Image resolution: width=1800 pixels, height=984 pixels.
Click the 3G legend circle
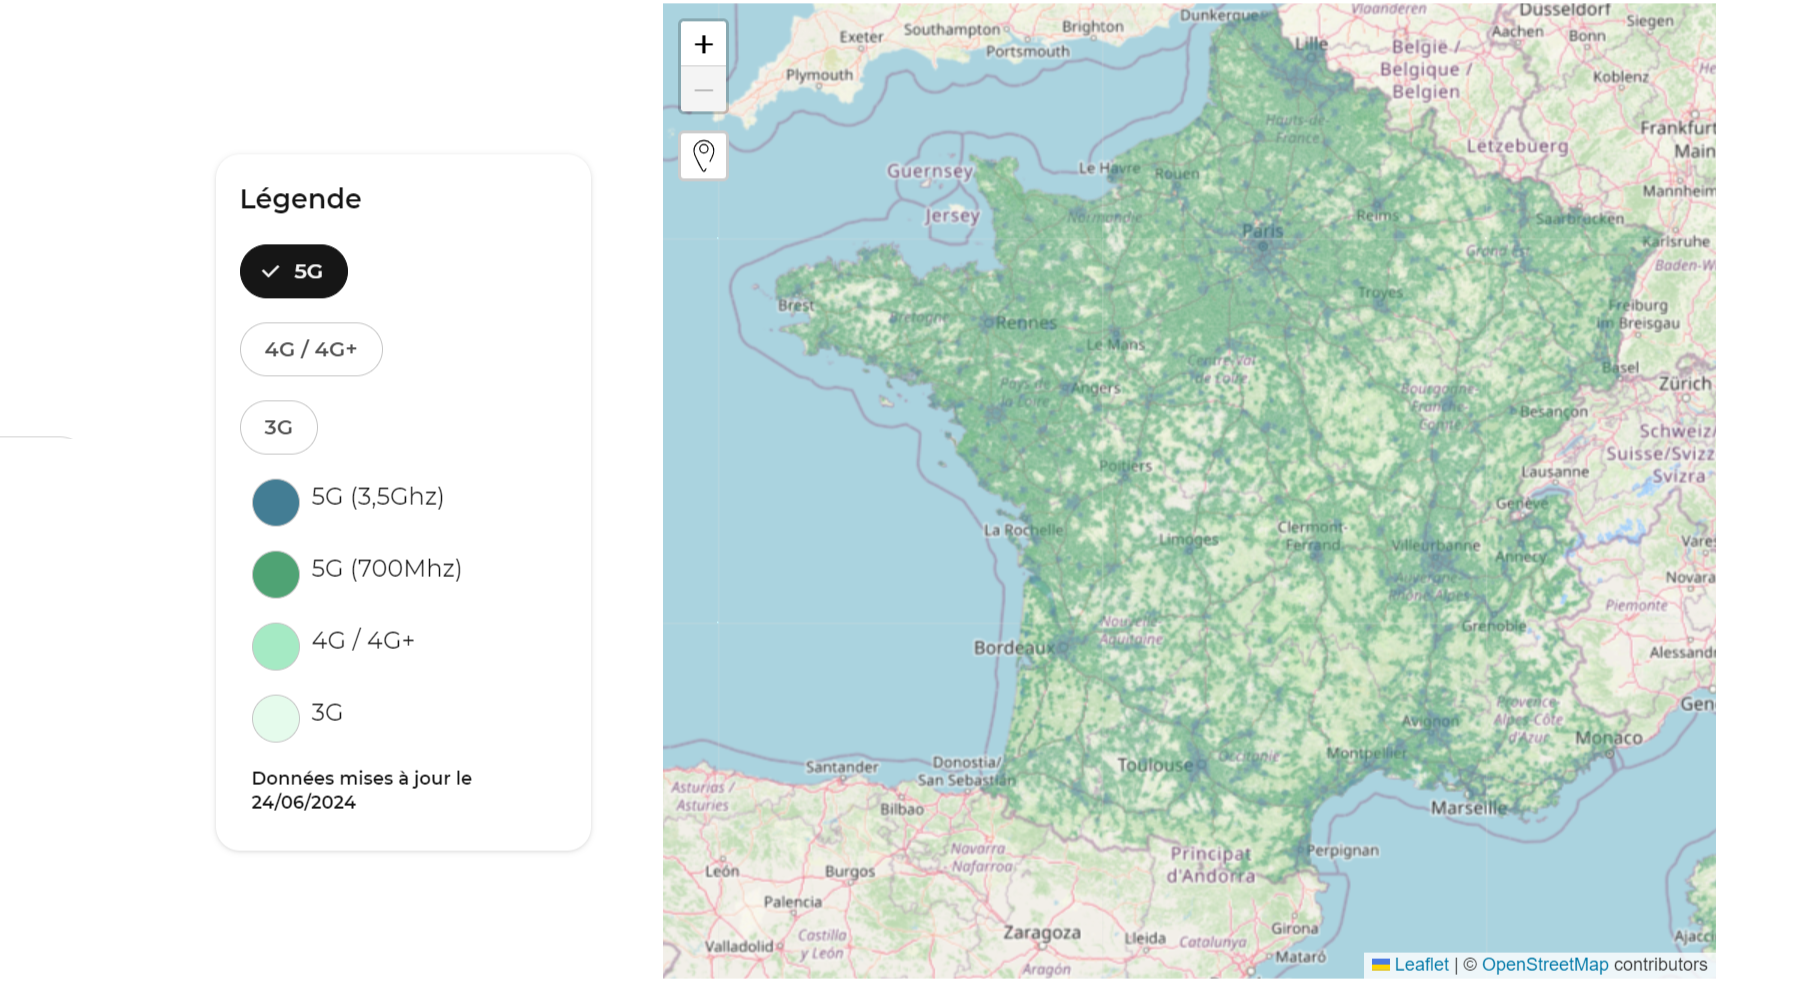275,718
